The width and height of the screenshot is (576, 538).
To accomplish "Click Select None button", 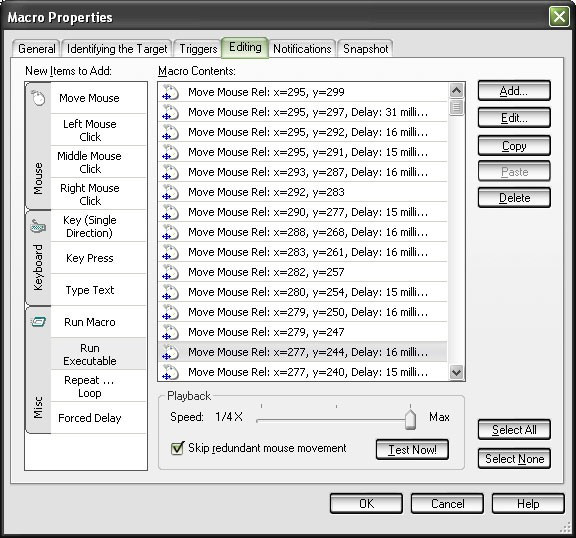I will [x=514, y=459].
